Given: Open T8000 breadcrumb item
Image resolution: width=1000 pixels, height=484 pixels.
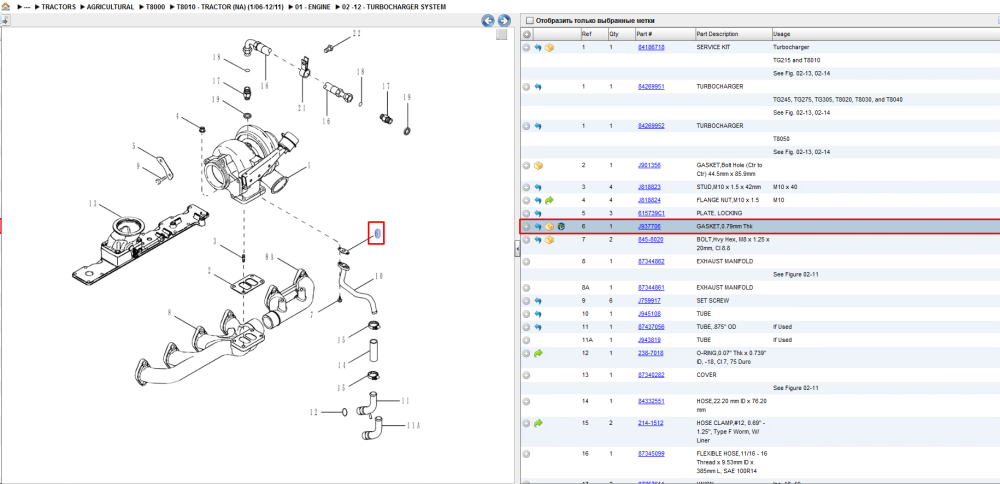Looking at the screenshot, I should (155, 6).
